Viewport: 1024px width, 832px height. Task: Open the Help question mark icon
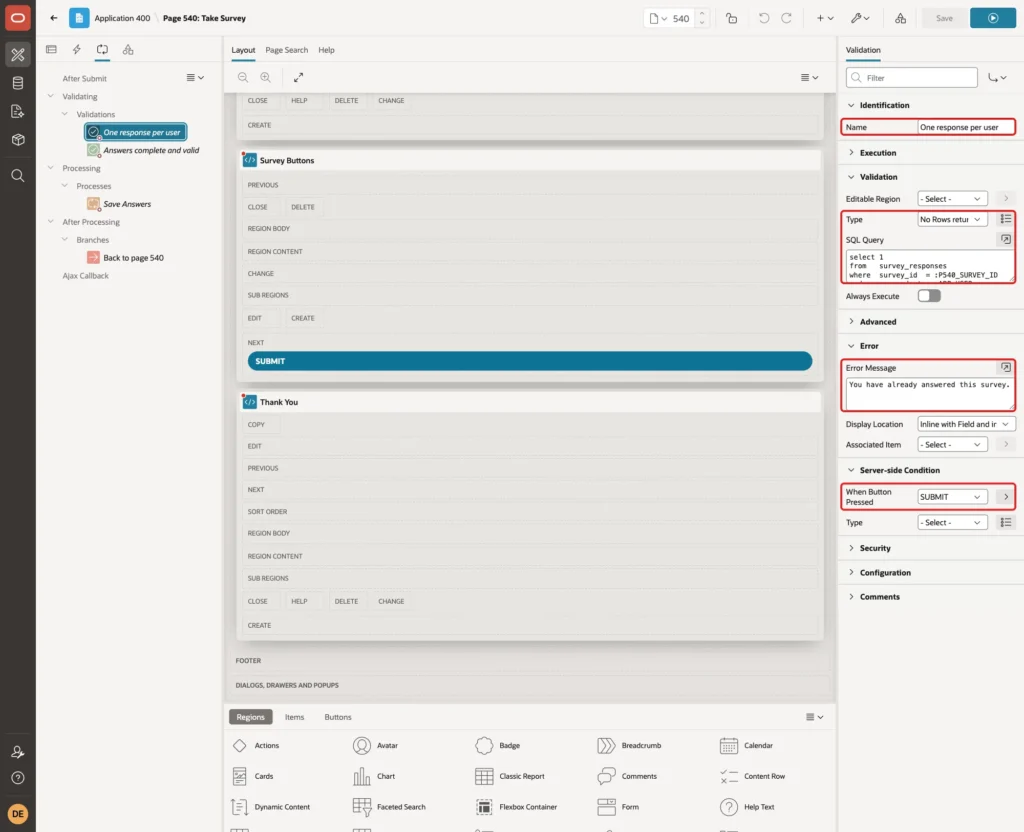coord(18,778)
